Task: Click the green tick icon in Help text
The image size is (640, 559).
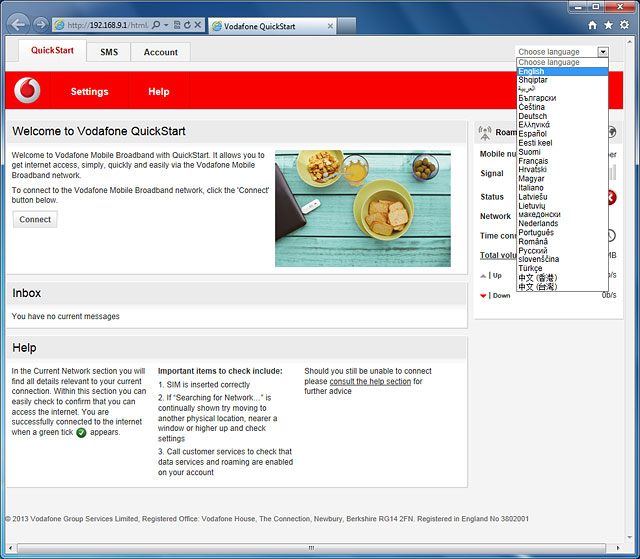Action: 82,433
